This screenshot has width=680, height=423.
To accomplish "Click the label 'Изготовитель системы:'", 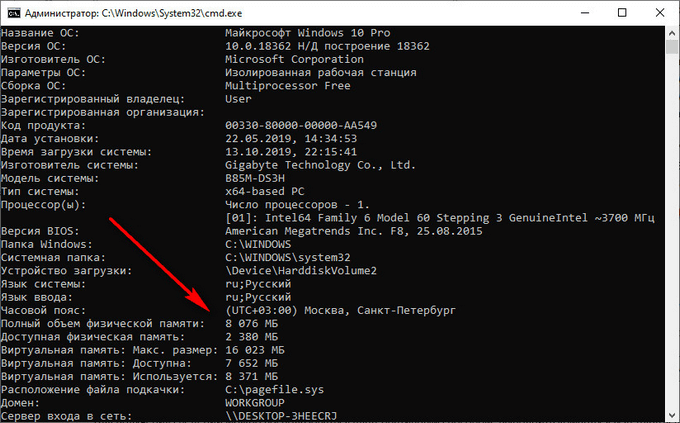I will click(x=69, y=165).
